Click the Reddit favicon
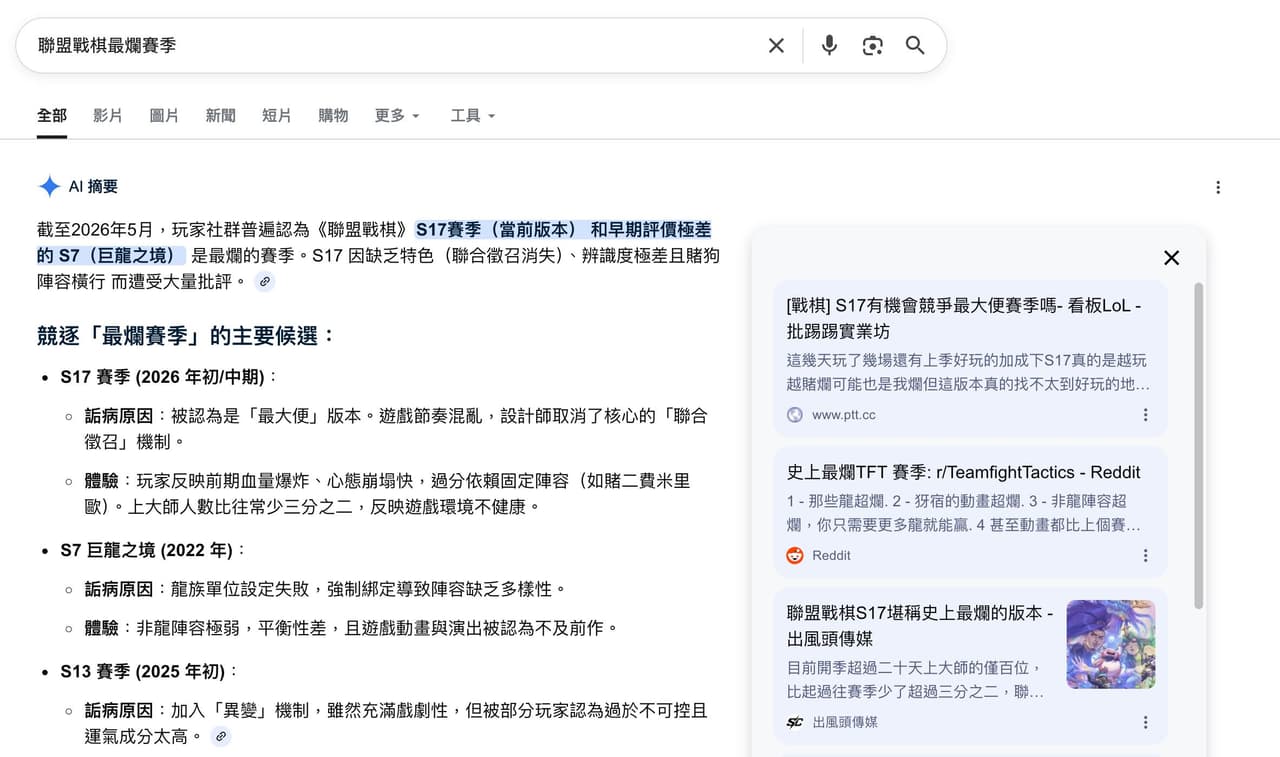 [x=795, y=556]
